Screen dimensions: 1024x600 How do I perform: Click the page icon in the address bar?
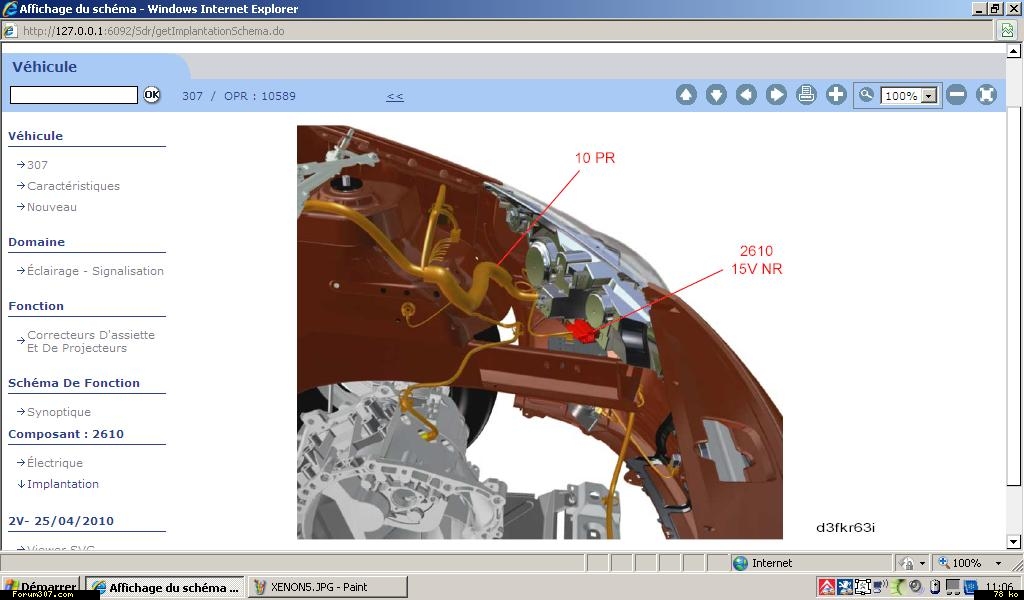click(10, 31)
